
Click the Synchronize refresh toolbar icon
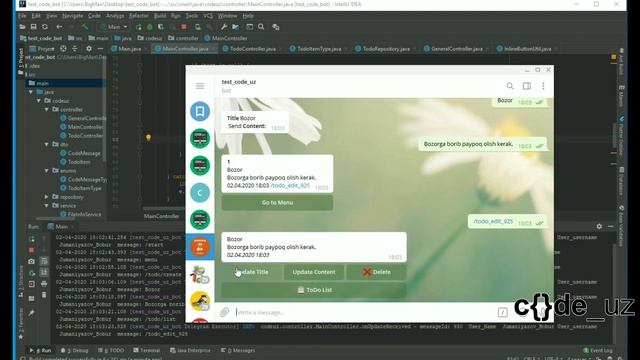coord(45,27)
